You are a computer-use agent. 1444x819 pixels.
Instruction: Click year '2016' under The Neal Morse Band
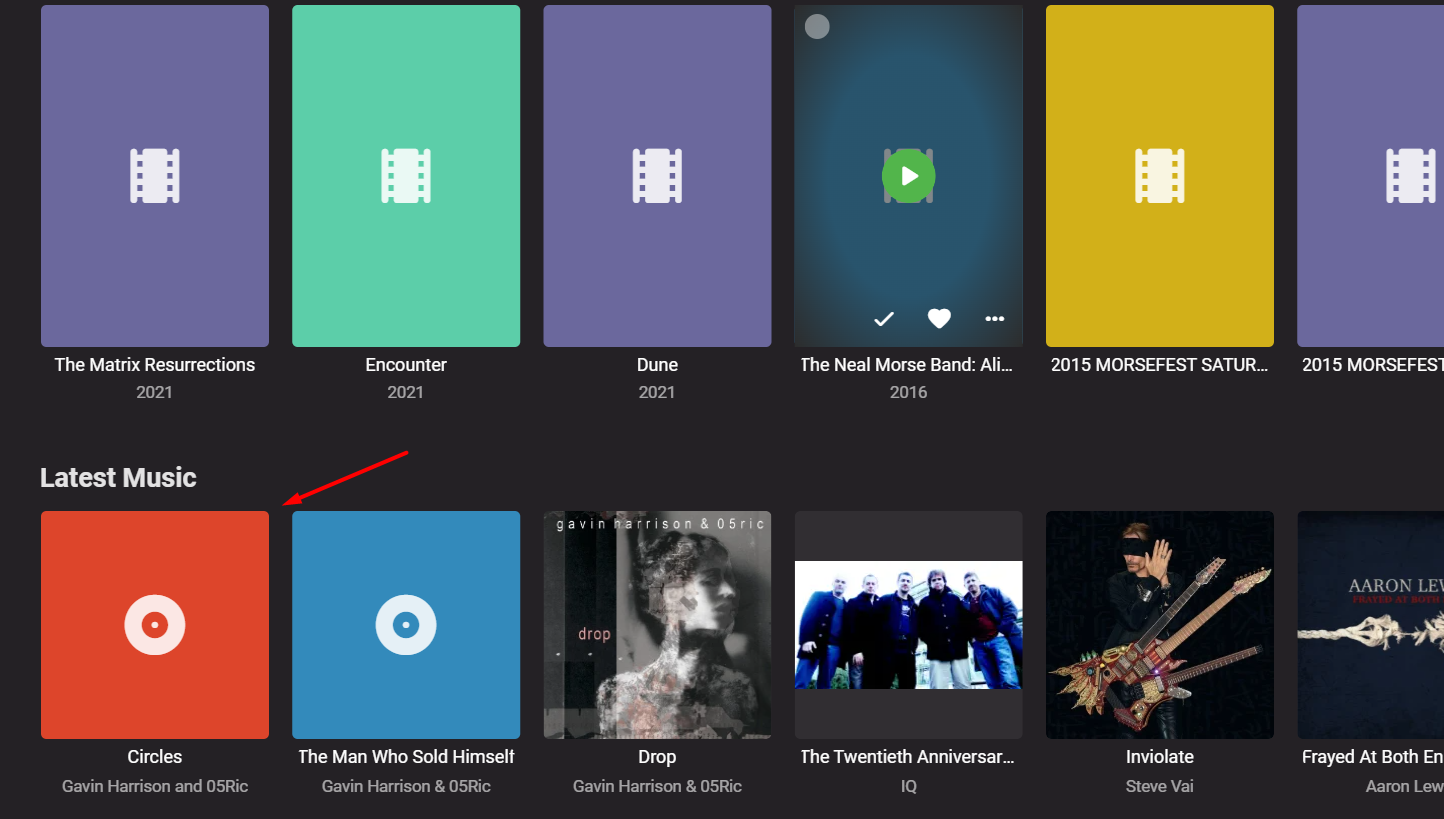(909, 392)
